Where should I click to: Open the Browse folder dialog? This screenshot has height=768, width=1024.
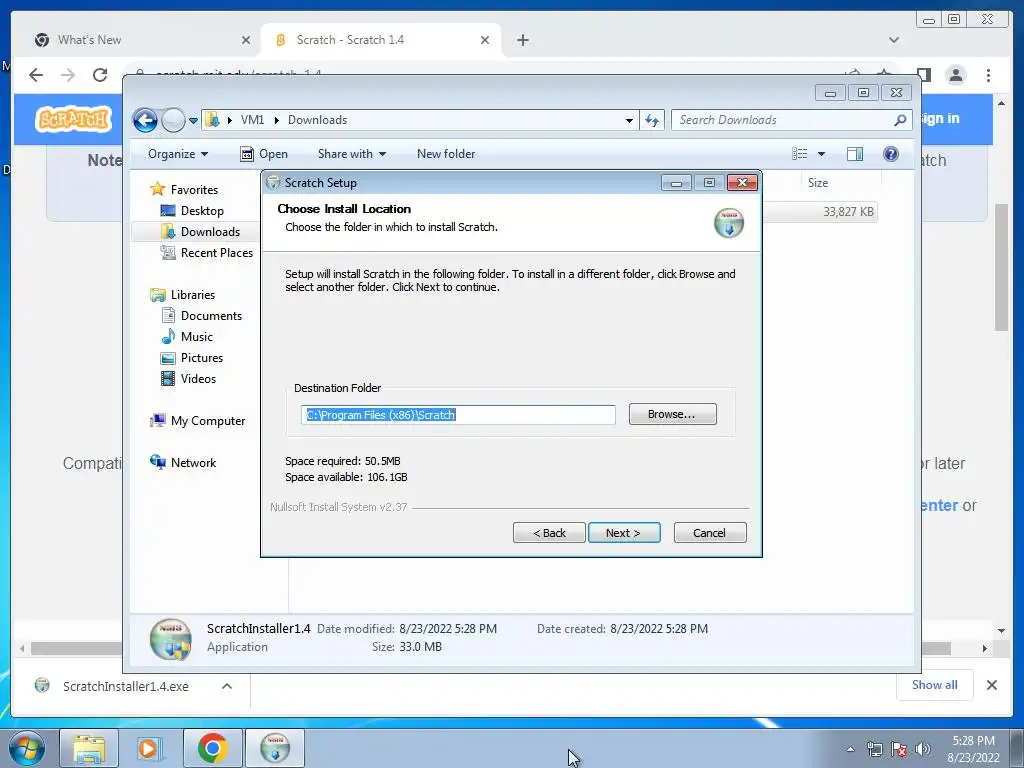pos(672,414)
